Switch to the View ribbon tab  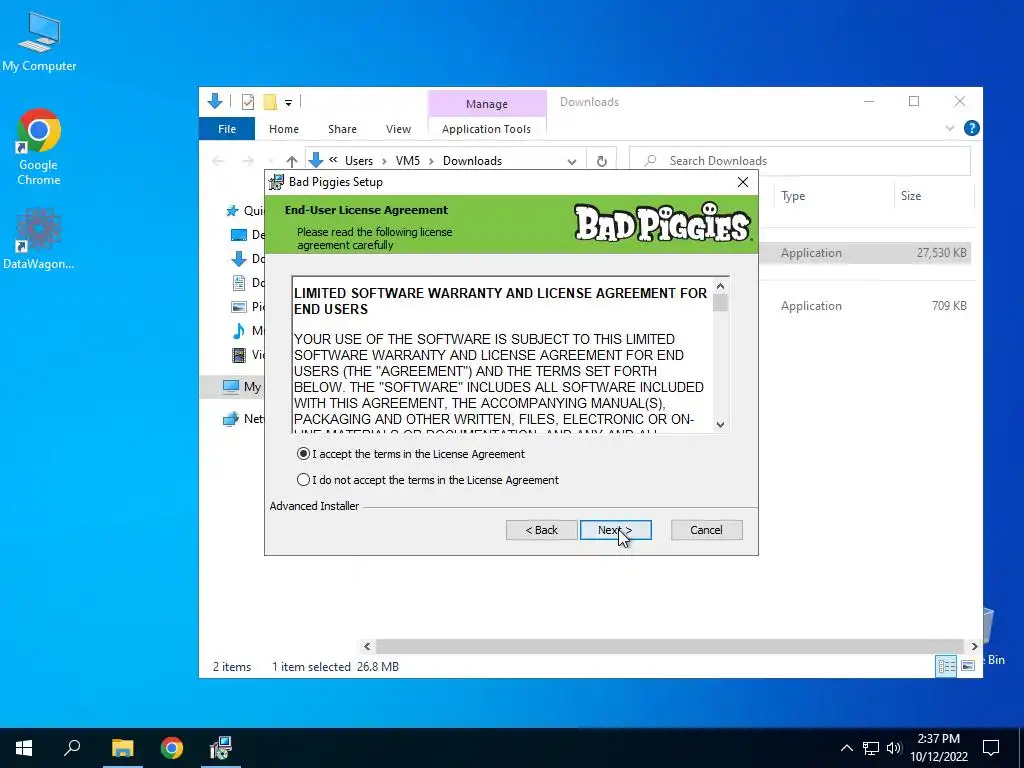(398, 129)
